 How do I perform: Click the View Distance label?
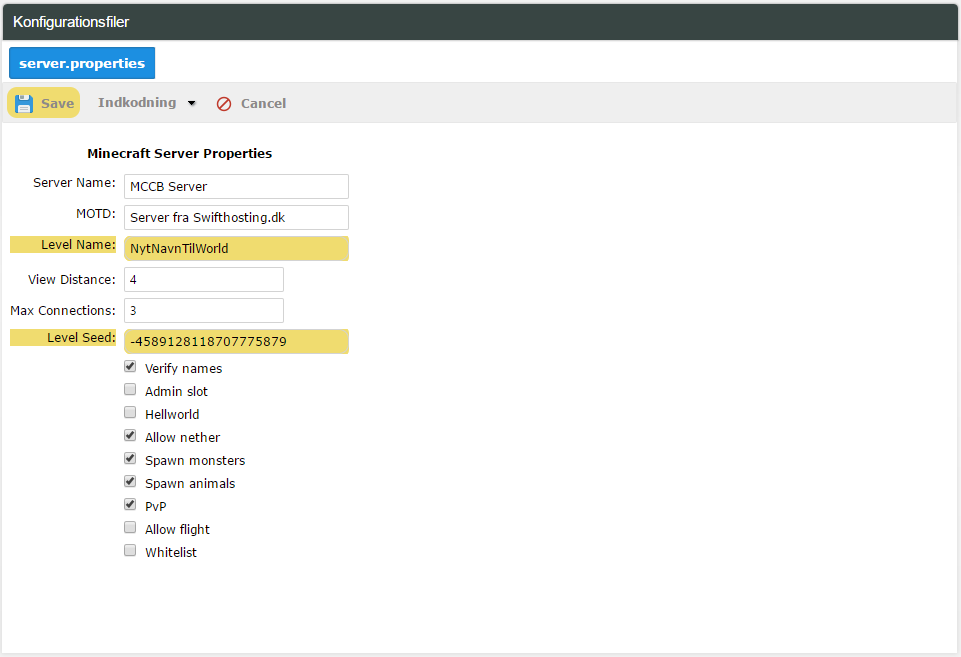72,279
